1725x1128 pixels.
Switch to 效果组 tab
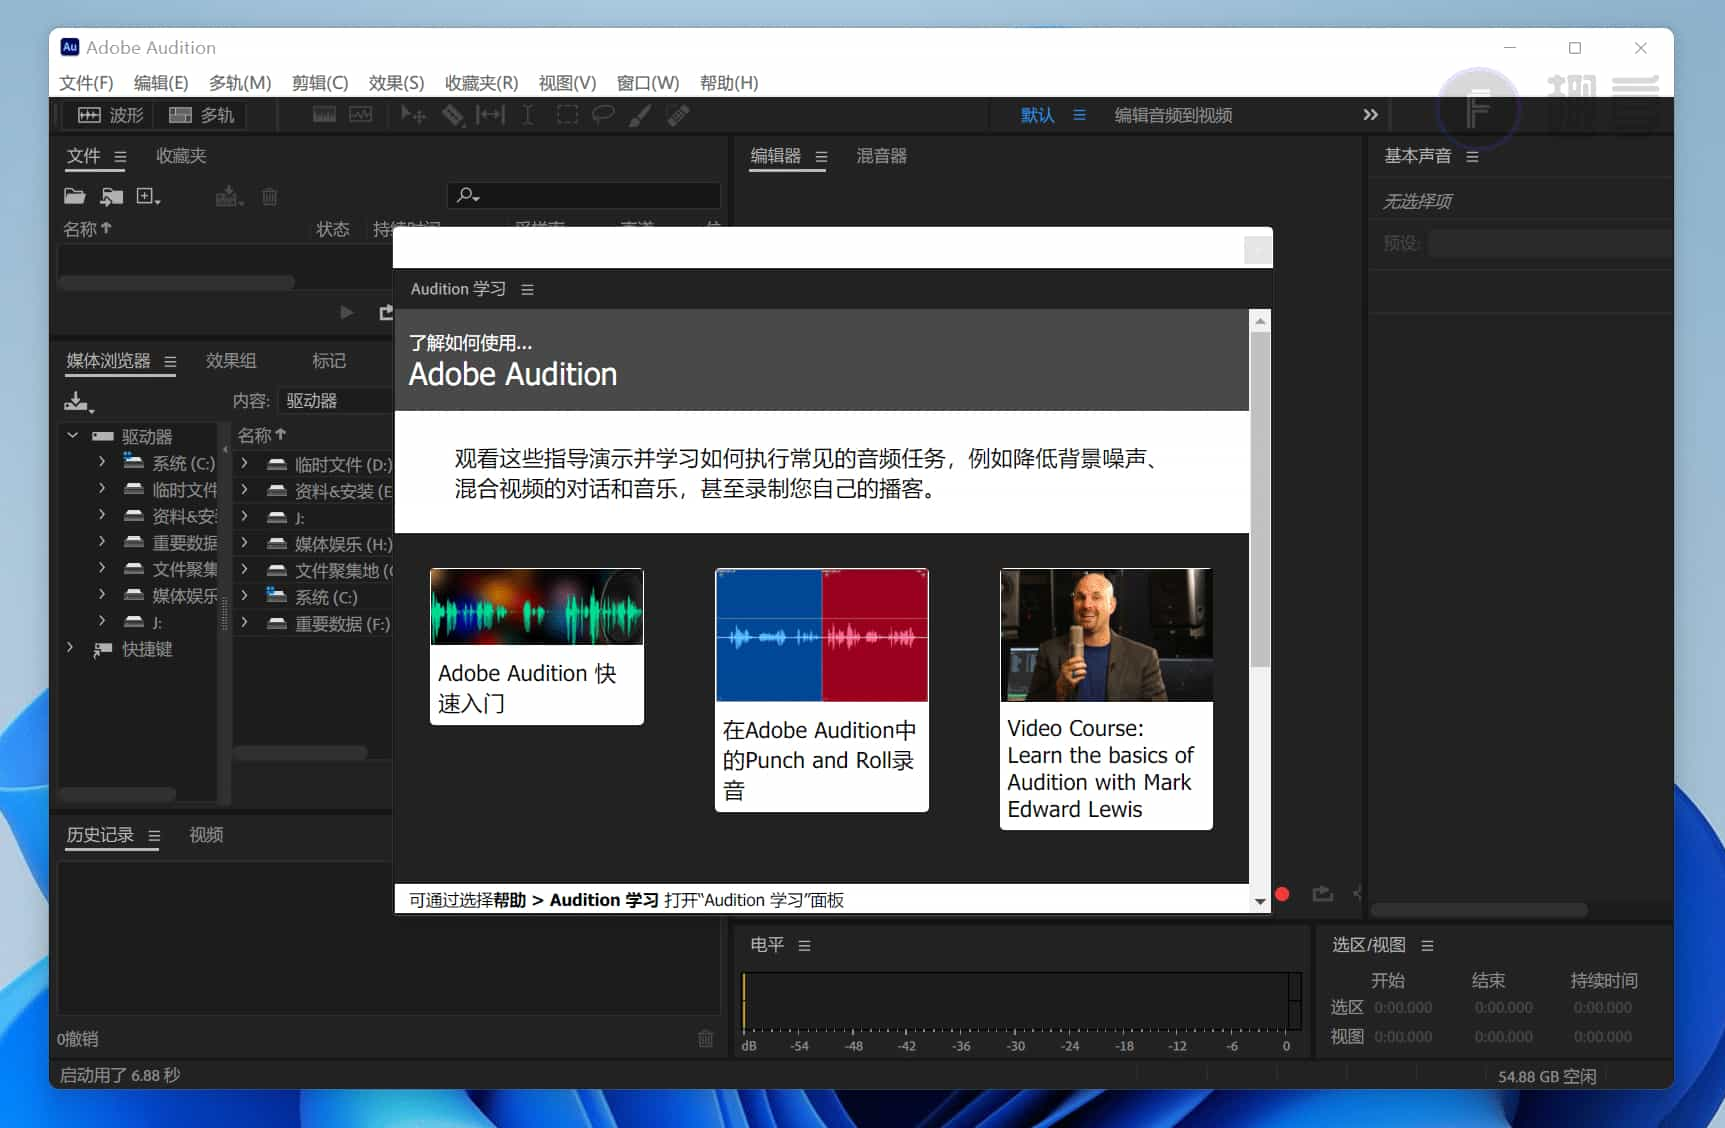point(231,361)
